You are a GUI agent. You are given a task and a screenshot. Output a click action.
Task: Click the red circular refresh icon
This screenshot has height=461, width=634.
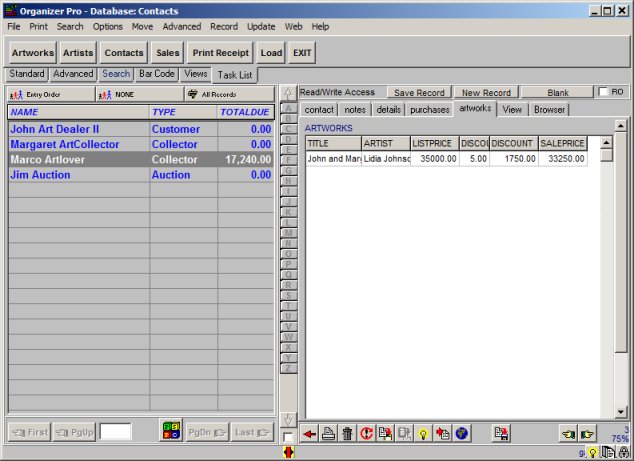click(x=366, y=434)
